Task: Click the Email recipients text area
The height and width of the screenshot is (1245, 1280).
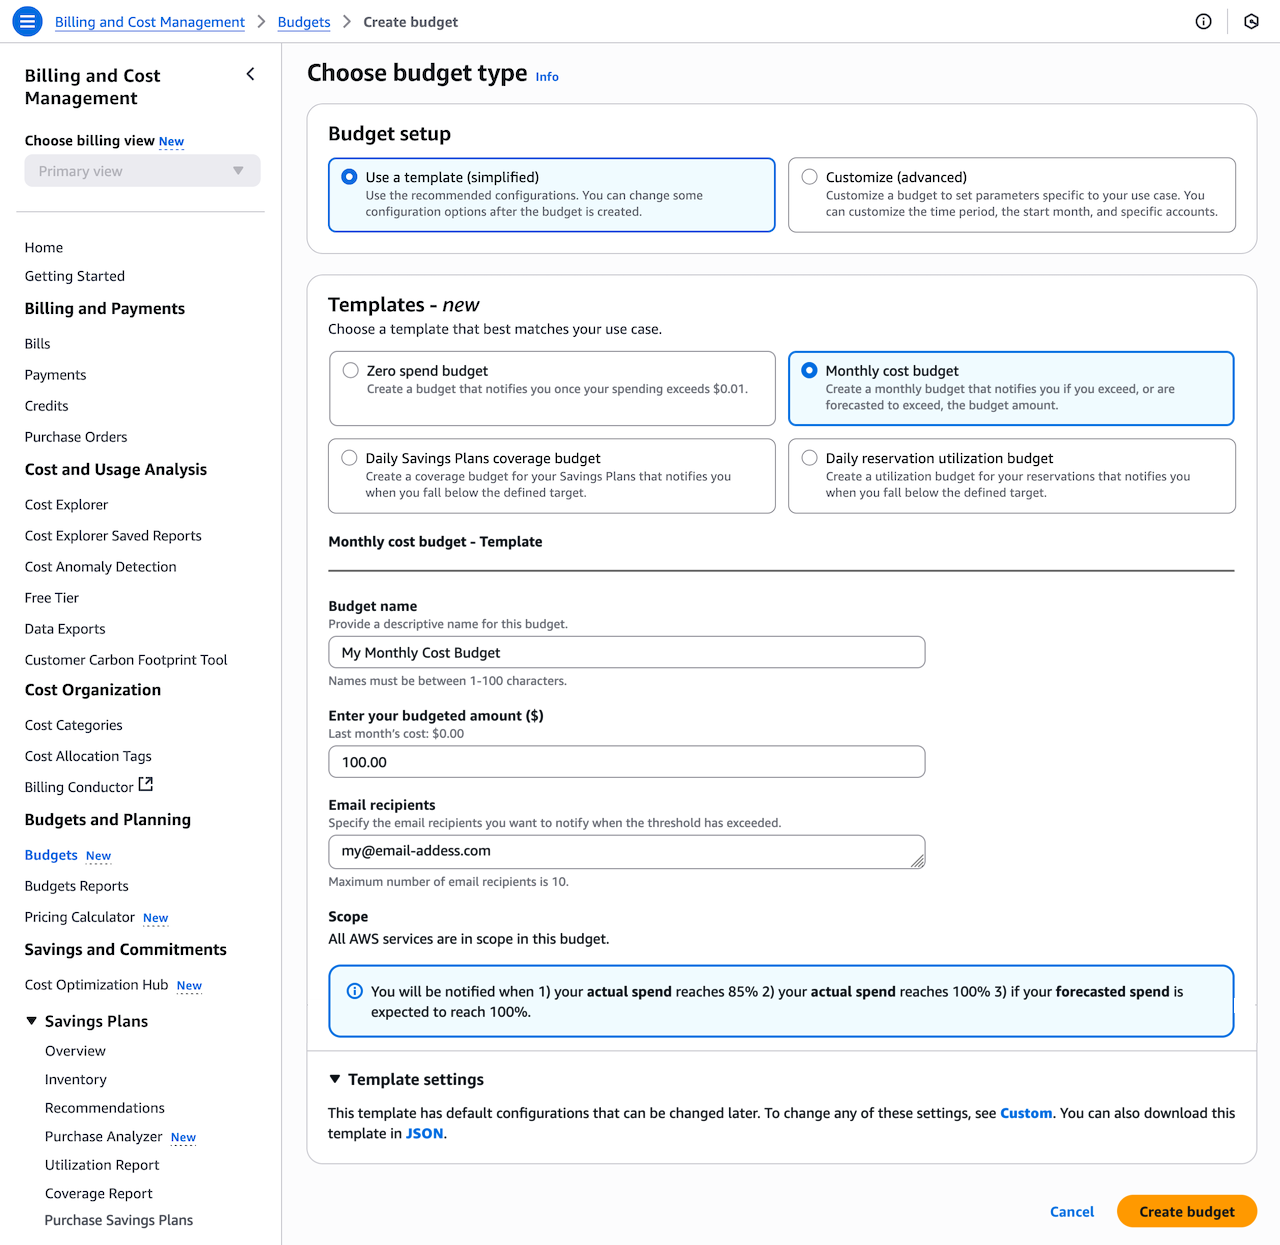Action: [x=627, y=852]
